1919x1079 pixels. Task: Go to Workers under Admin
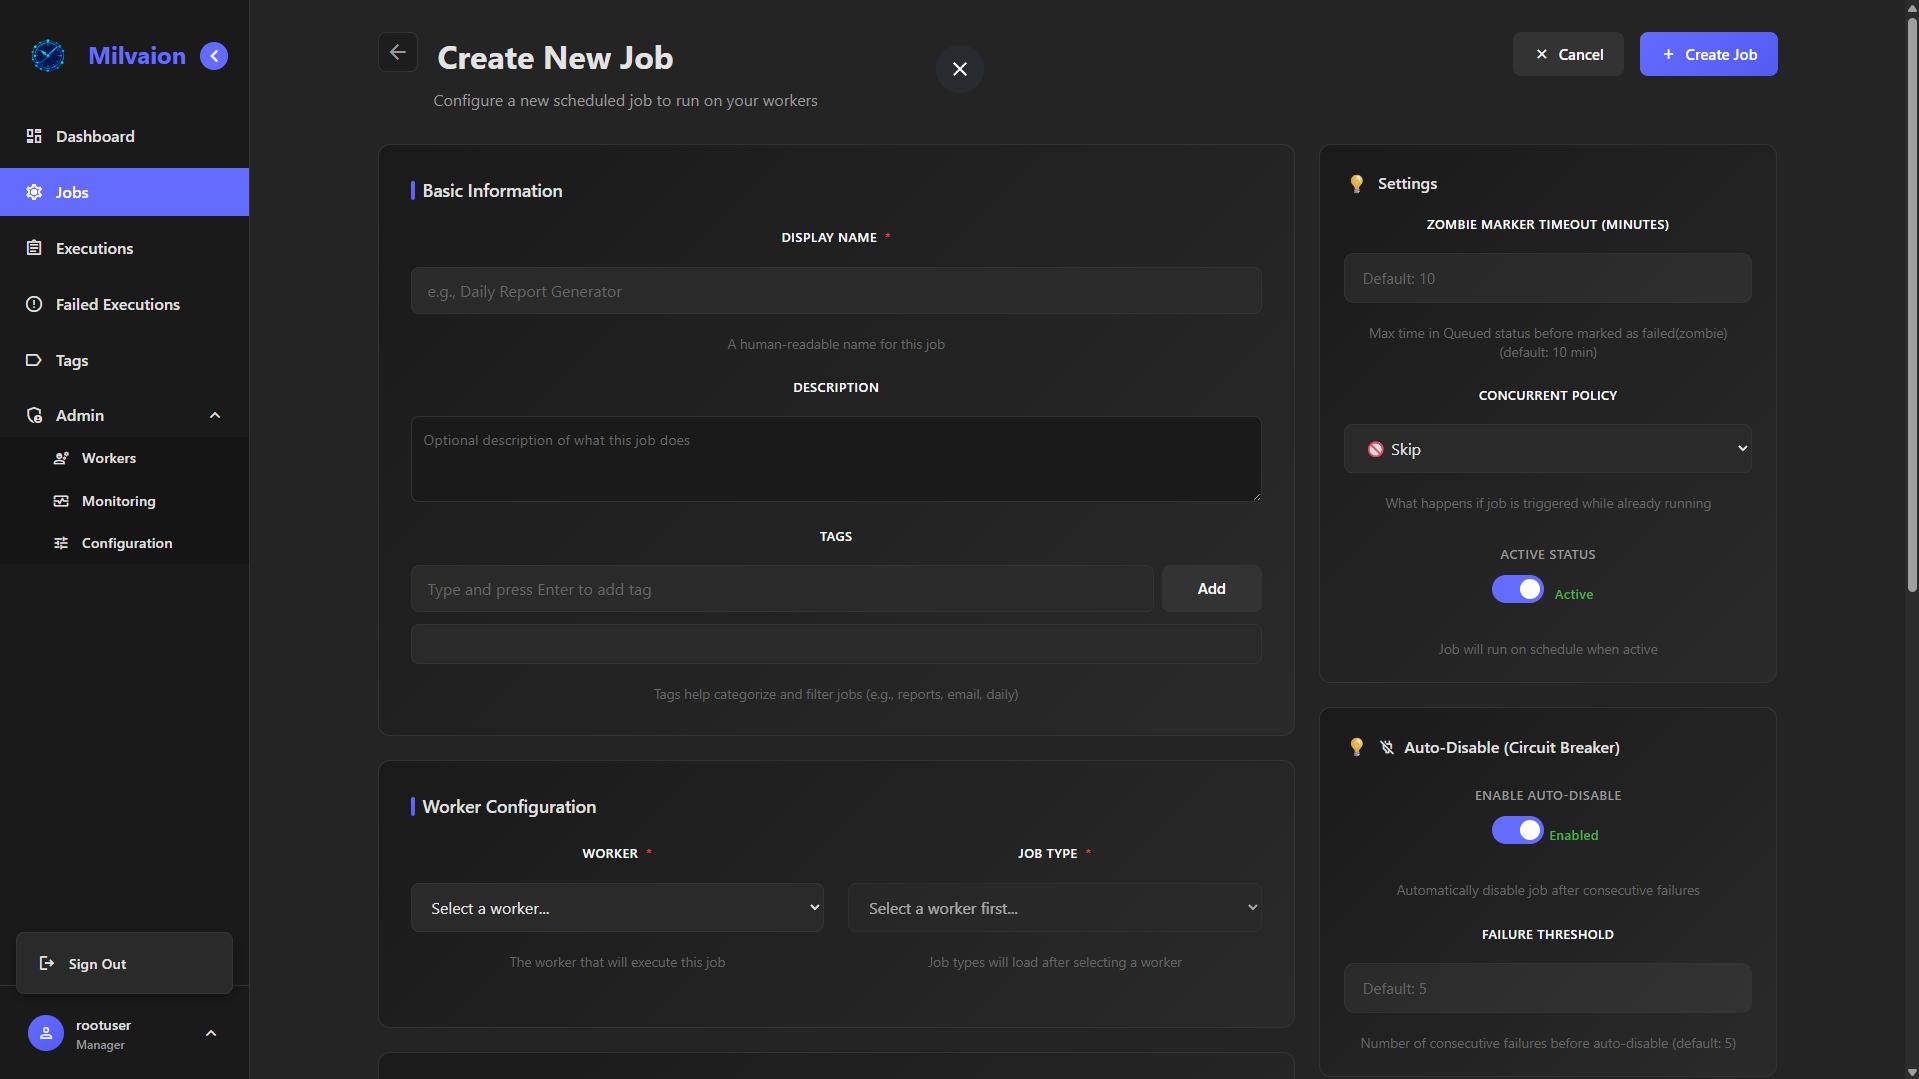point(109,458)
